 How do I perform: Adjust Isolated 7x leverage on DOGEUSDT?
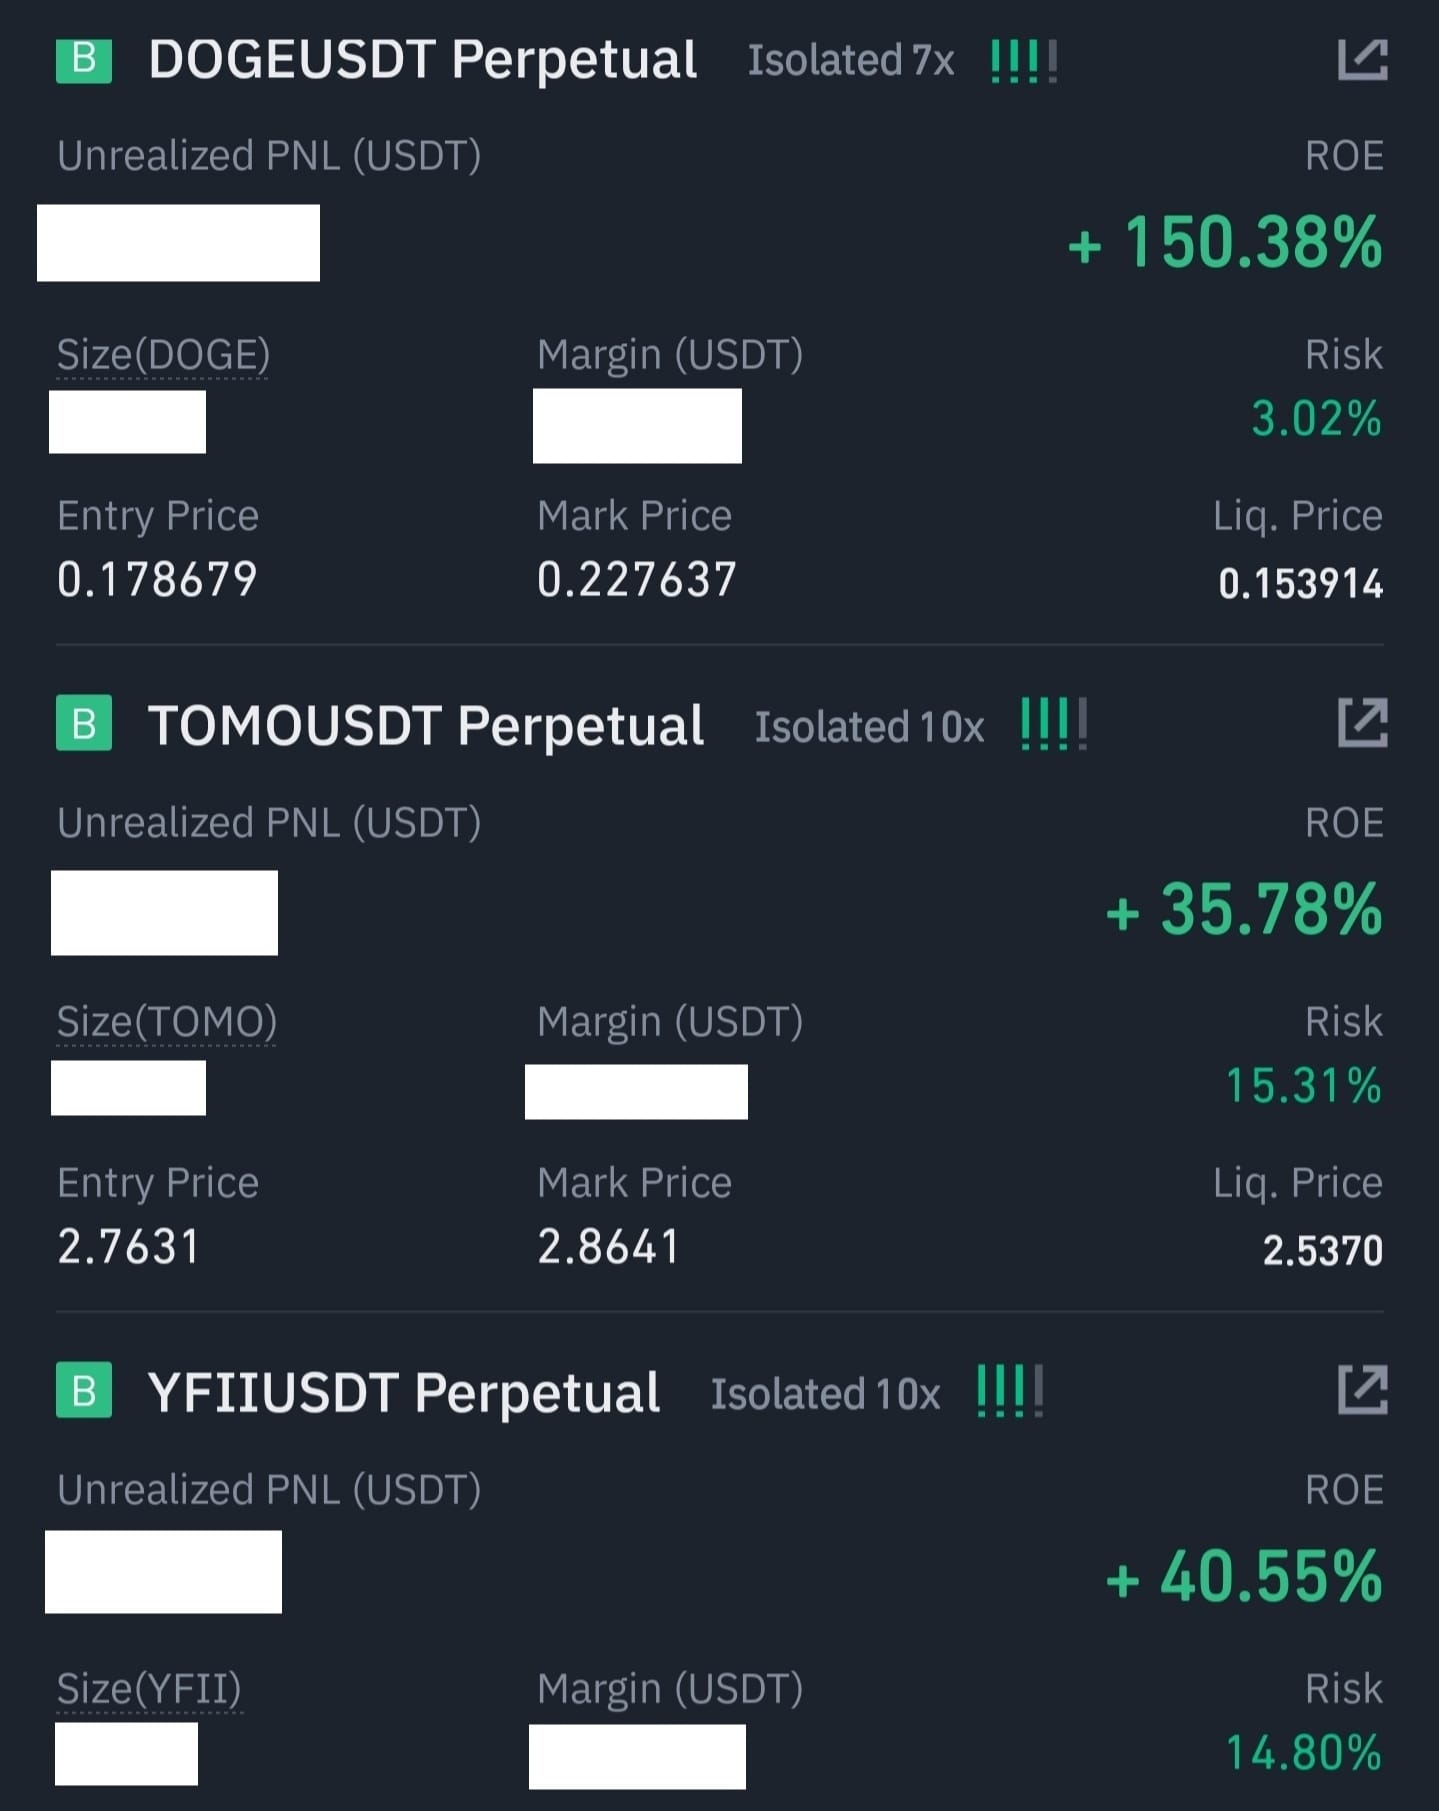click(851, 61)
